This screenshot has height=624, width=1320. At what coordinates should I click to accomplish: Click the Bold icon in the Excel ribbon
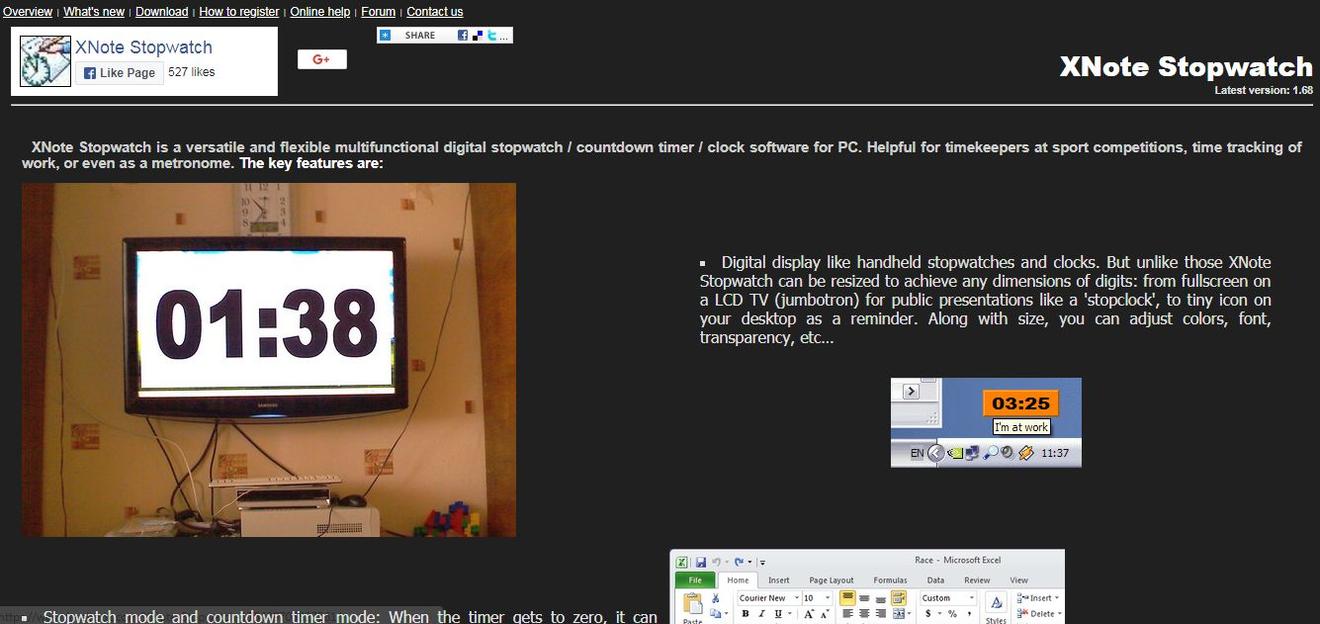tap(745, 613)
